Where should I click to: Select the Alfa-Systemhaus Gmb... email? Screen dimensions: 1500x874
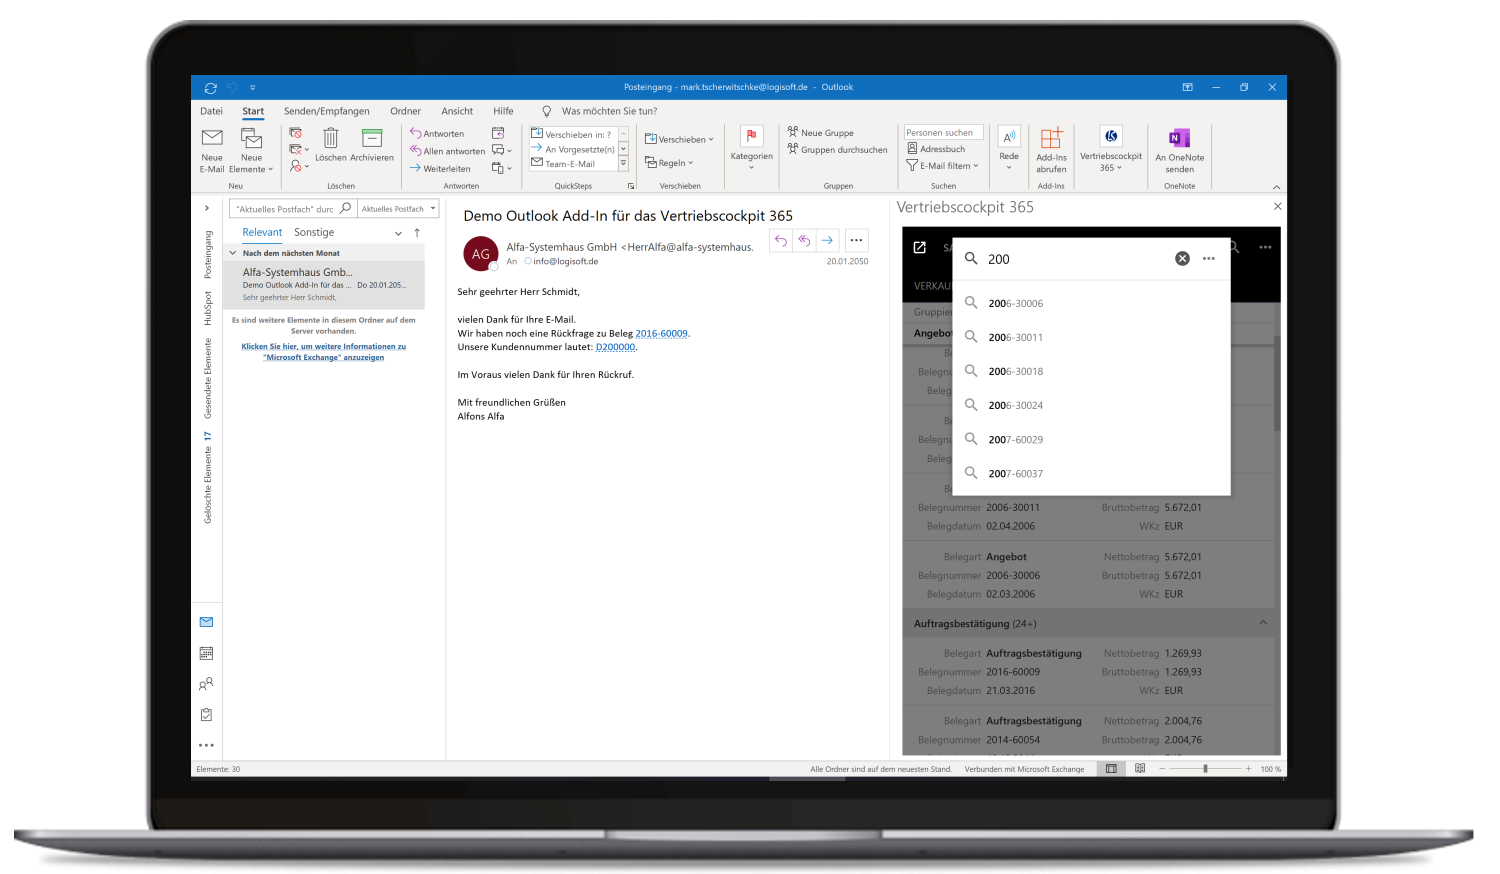click(x=325, y=285)
